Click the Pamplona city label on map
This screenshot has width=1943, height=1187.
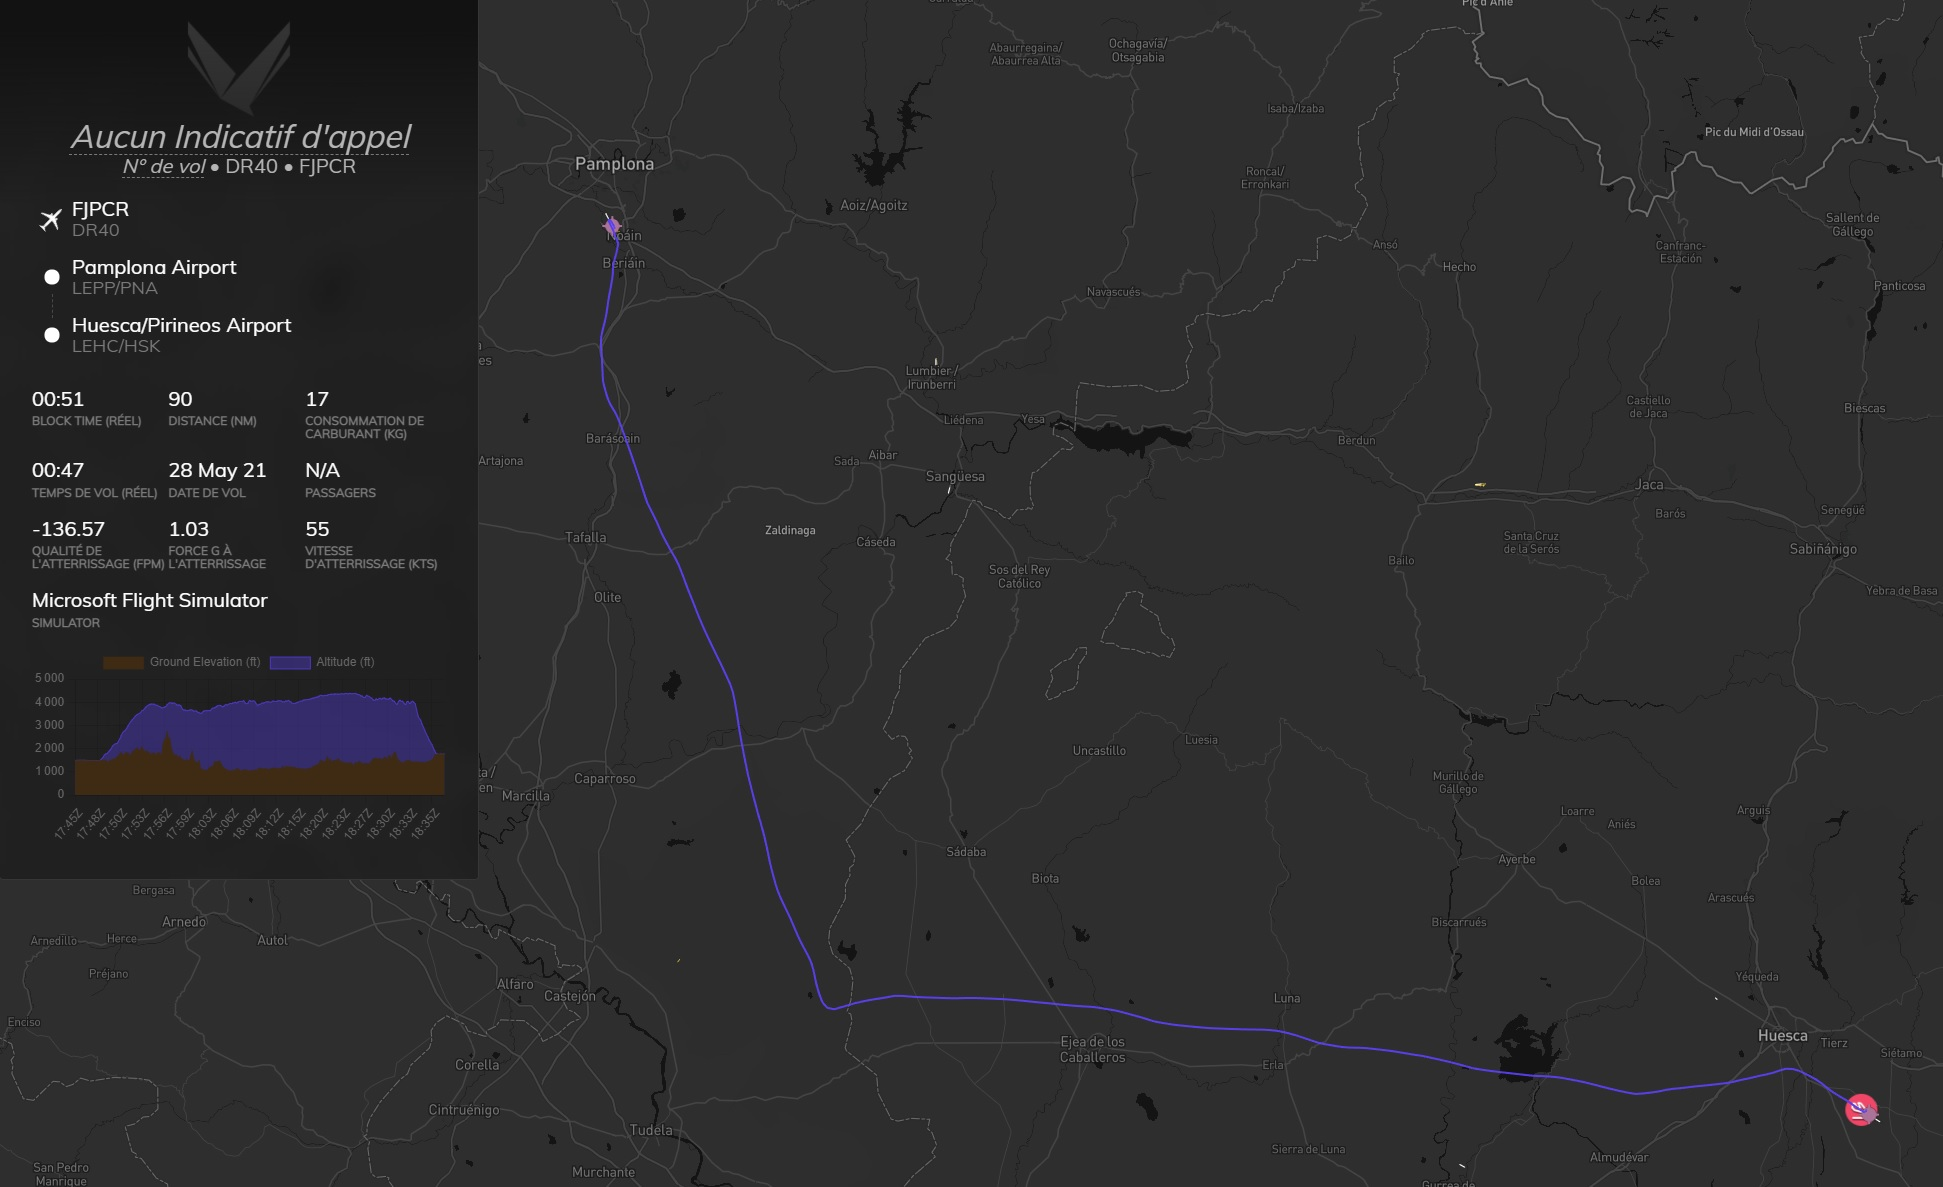614,164
